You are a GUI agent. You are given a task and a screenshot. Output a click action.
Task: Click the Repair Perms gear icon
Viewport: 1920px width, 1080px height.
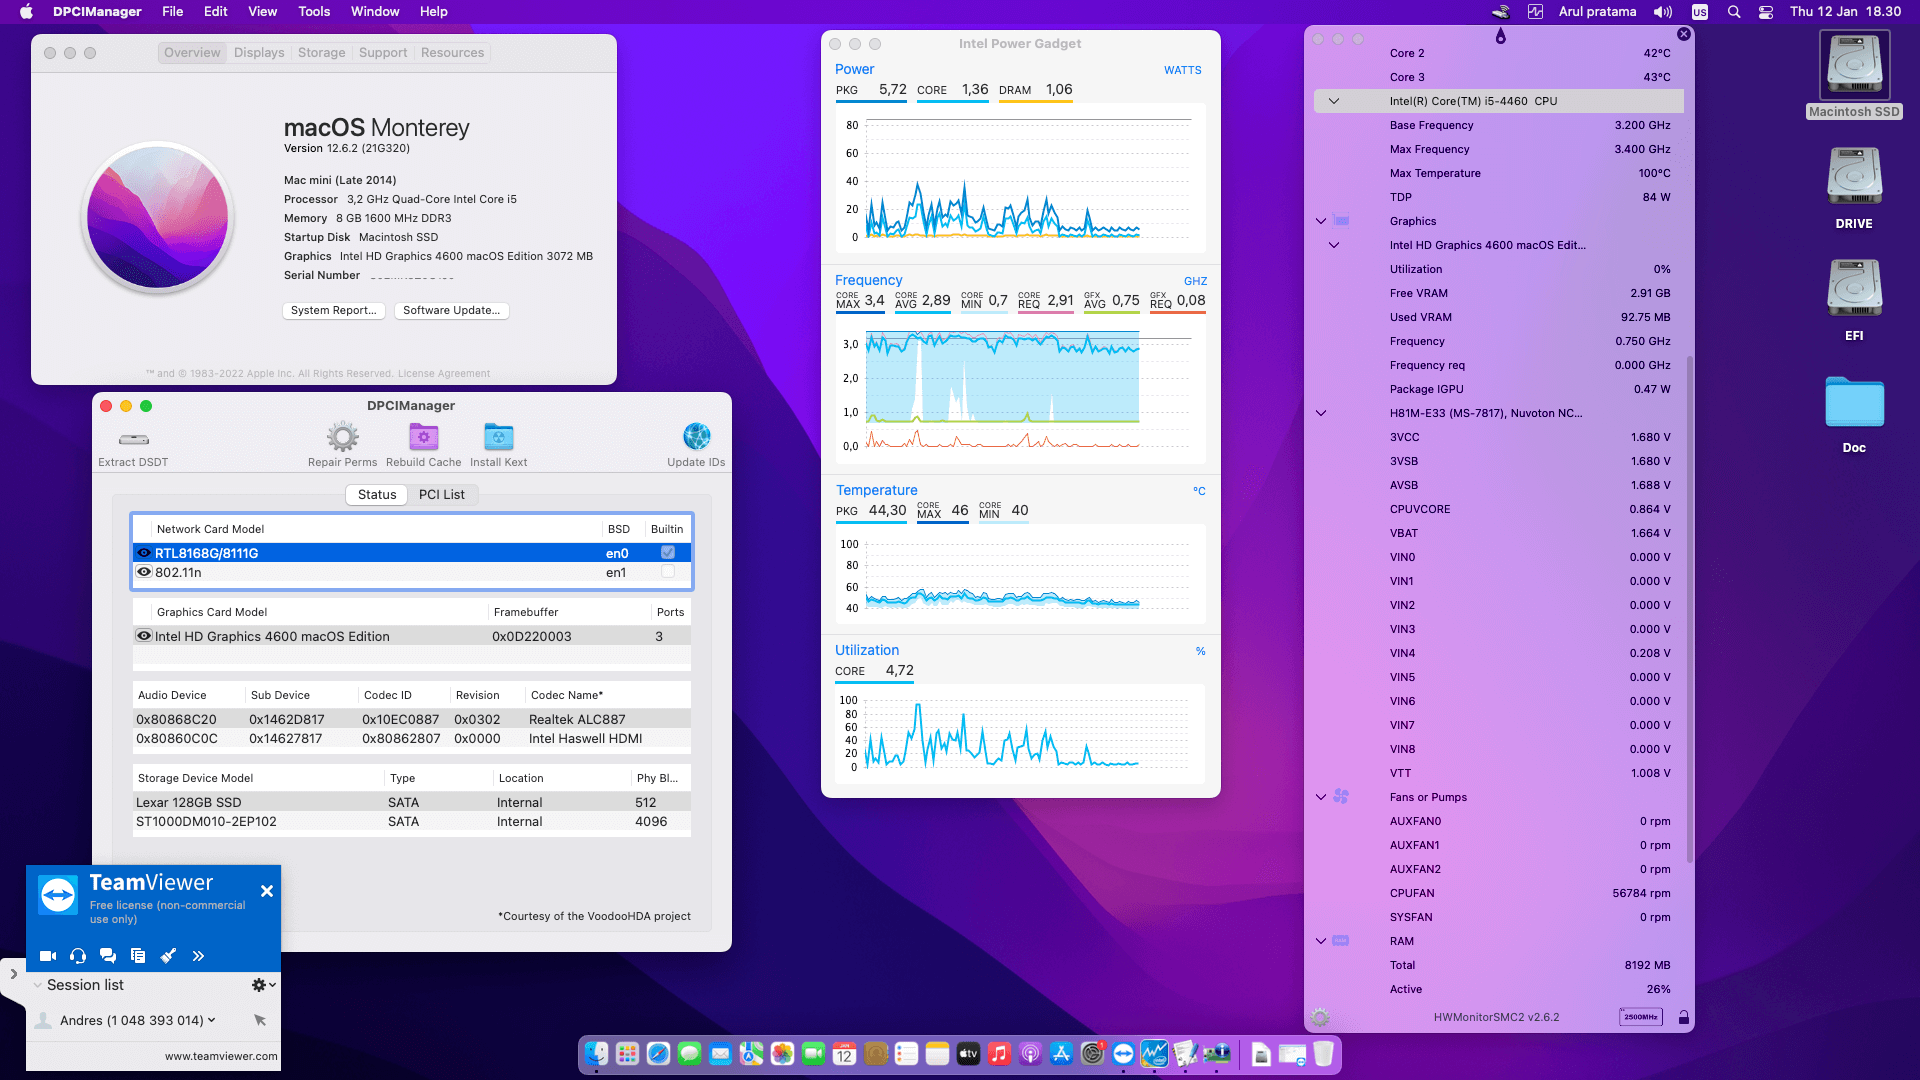pos(342,436)
